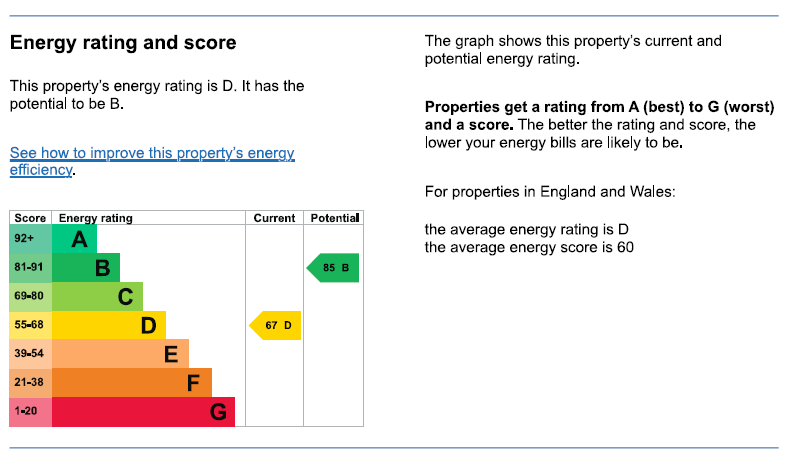Click the Energy rating and score heading
Screen dimensions: 790x468
(x=123, y=43)
